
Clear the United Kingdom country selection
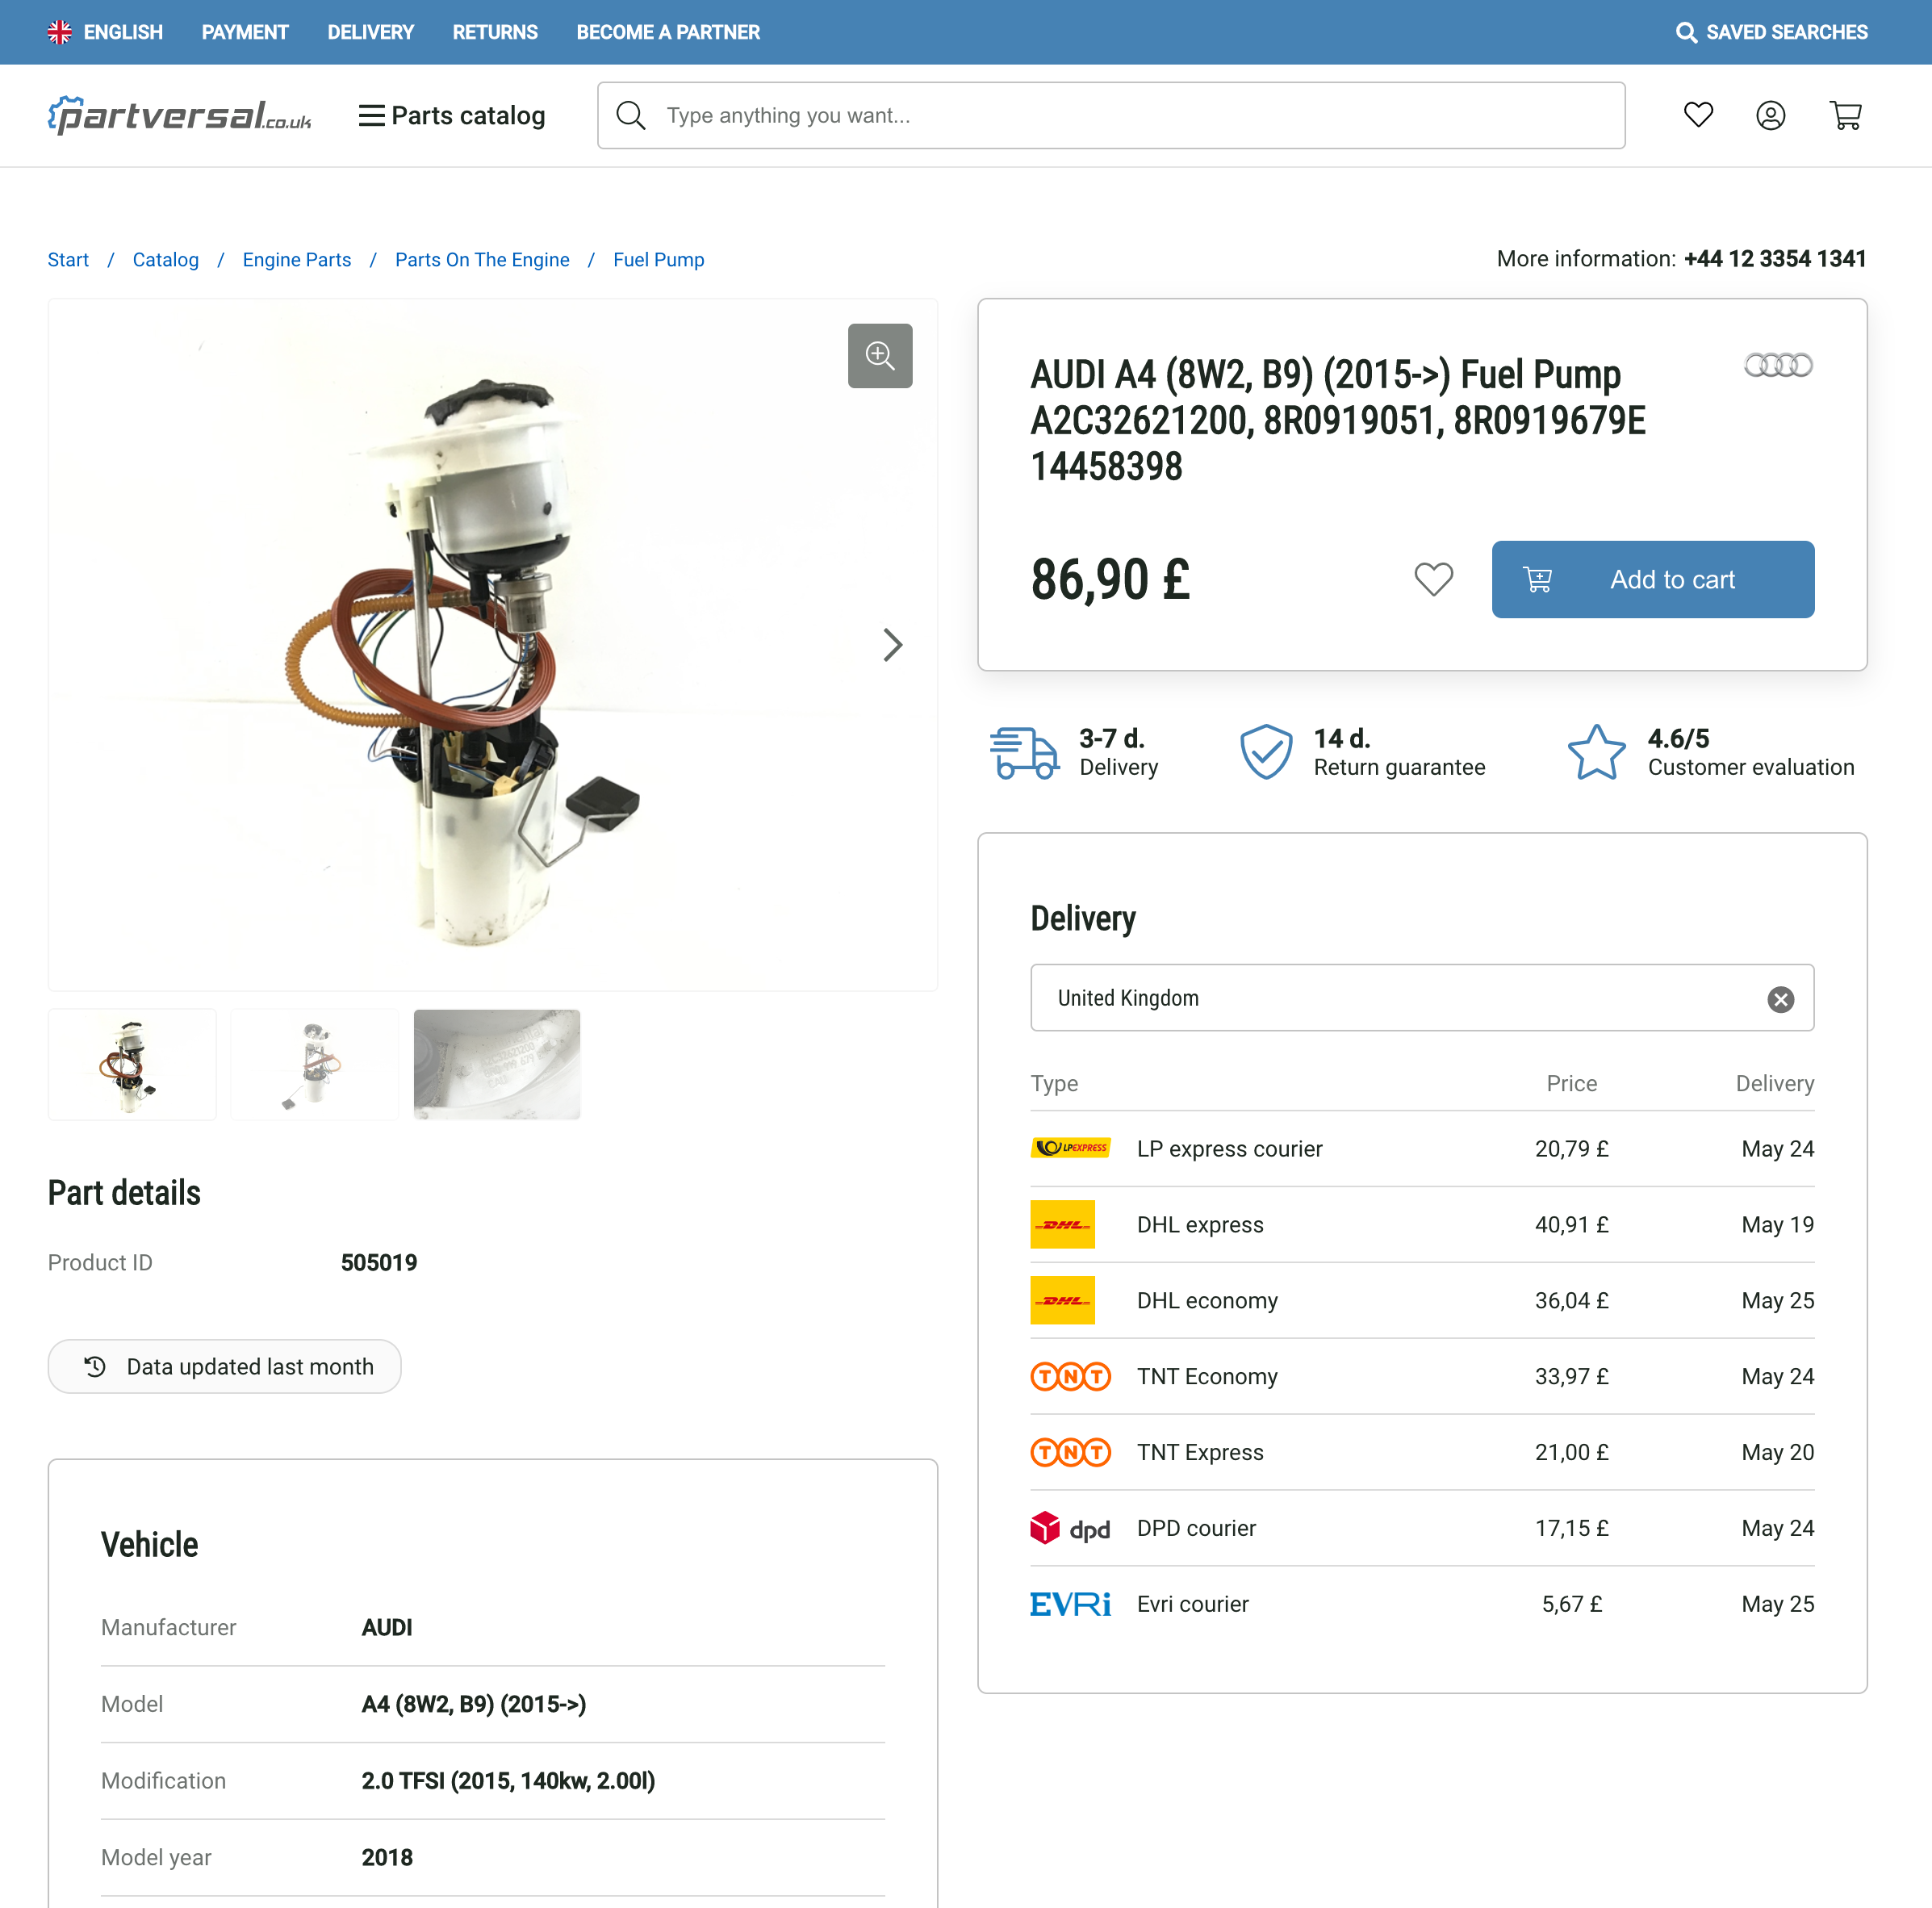point(1780,999)
